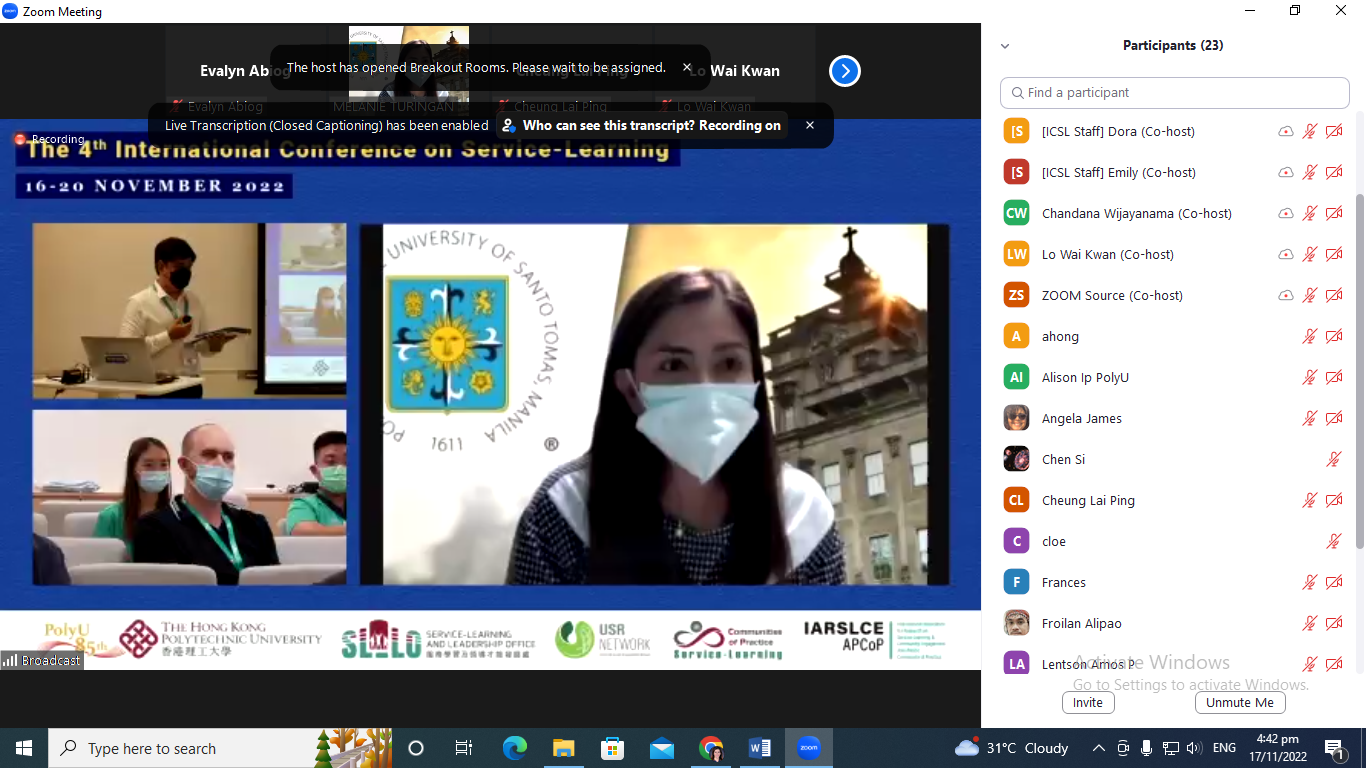Click ahong's muted microphone icon
Image resolution: width=1366 pixels, height=768 pixels.
[1310, 336]
